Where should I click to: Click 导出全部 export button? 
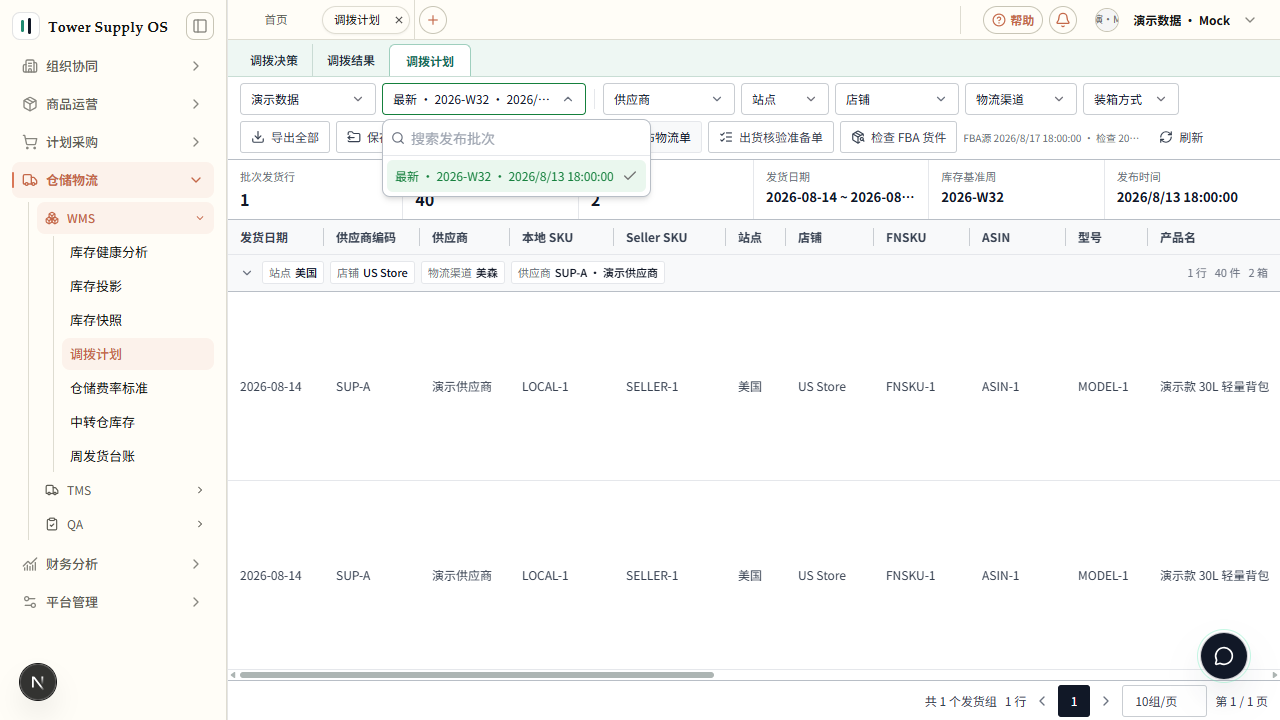tap(285, 137)
